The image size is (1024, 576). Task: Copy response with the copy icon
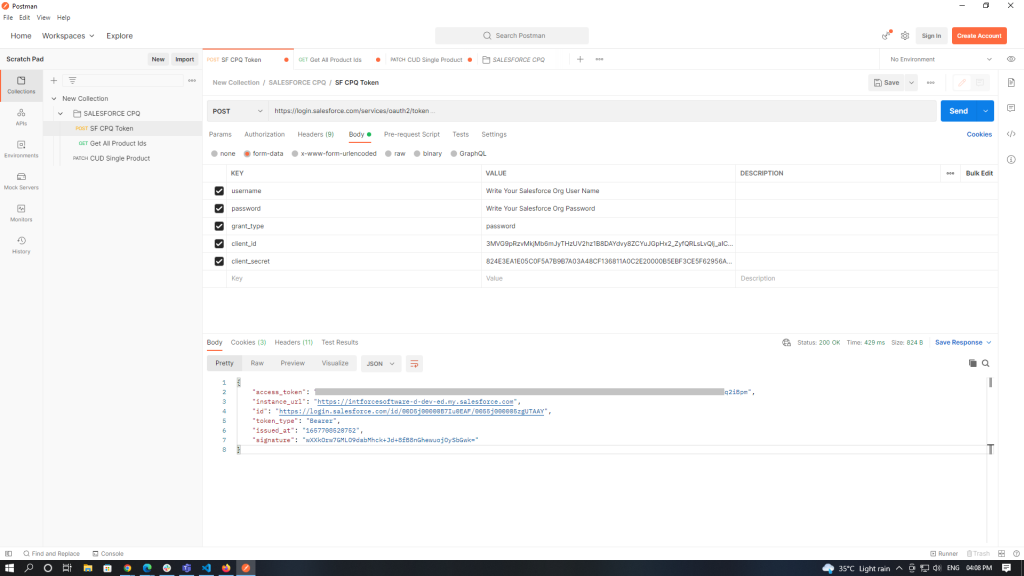[x=972, y=363]
